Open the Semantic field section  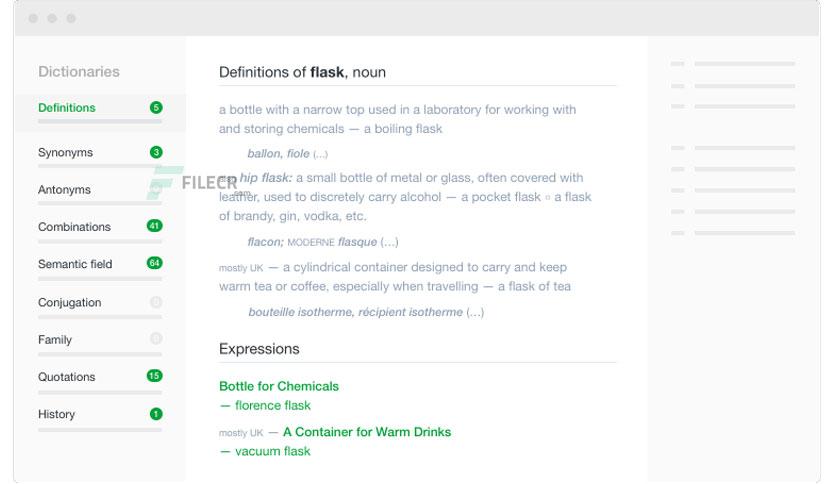(x=75, y=264)
